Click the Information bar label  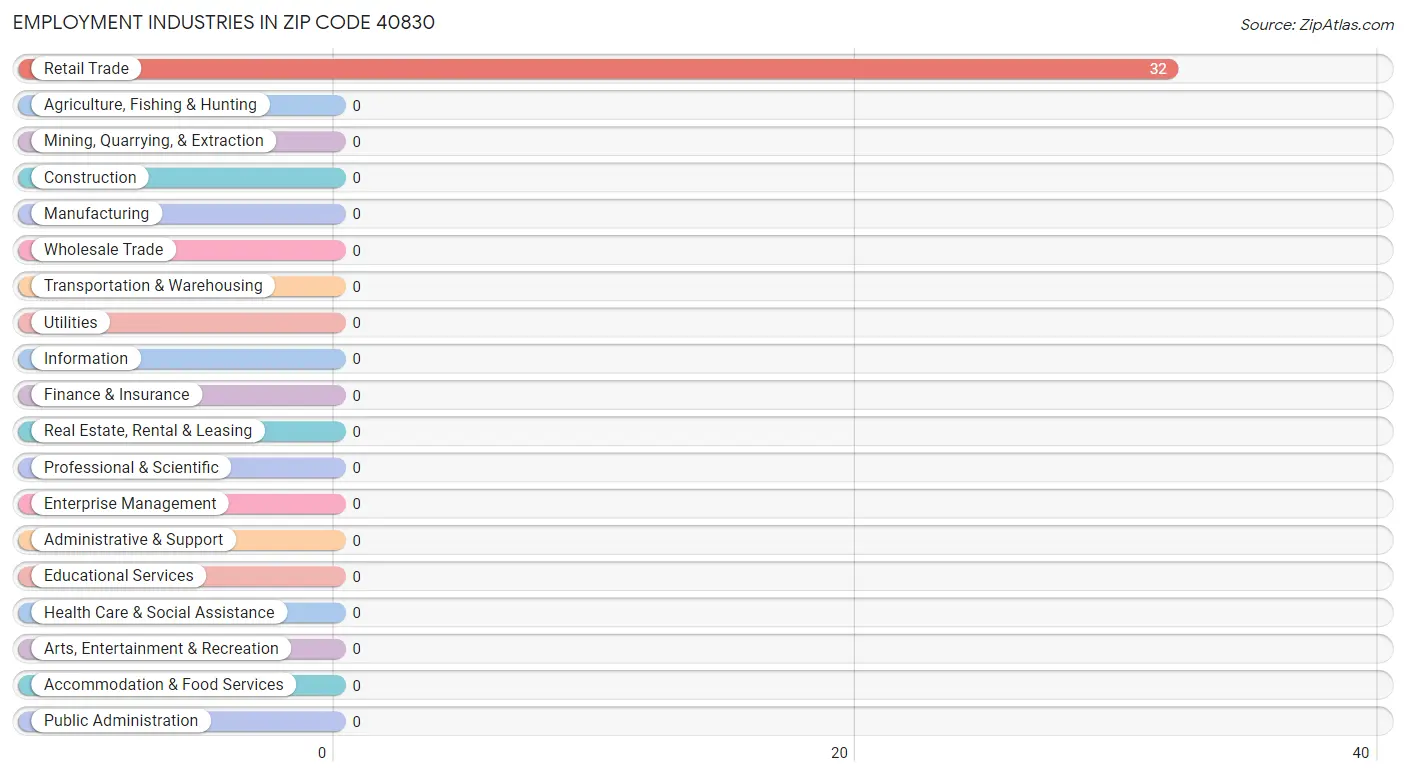point(86,359)
